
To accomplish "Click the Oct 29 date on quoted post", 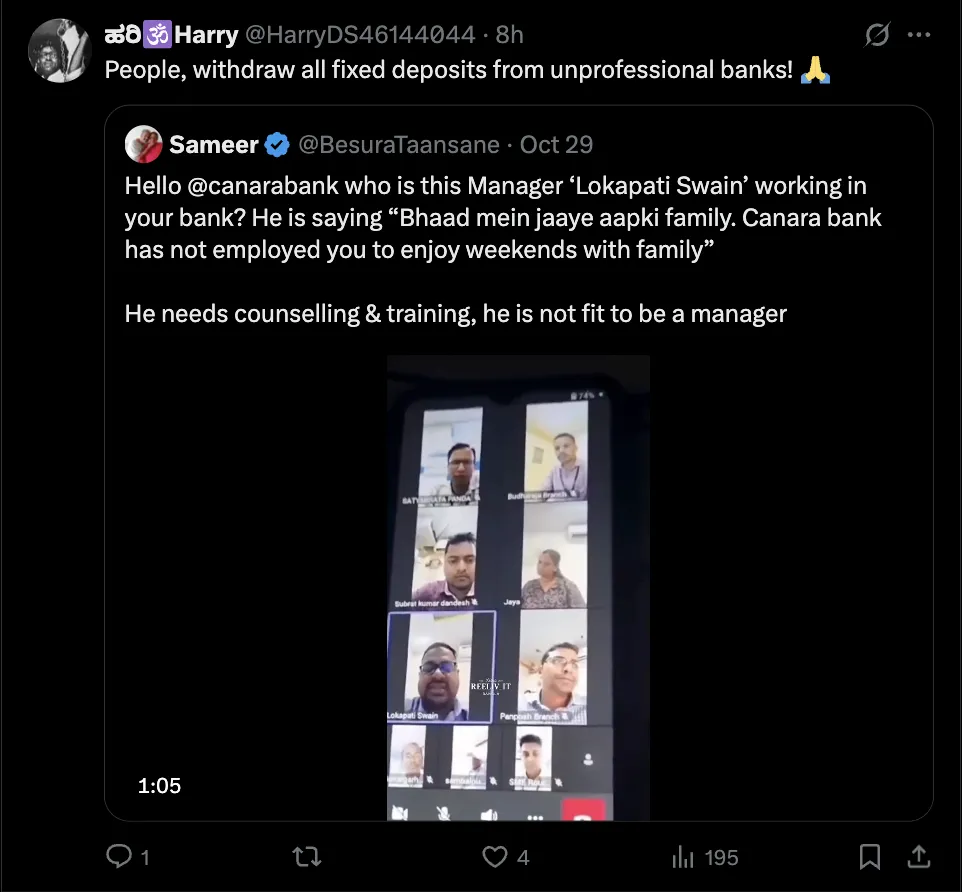I will pyautogui.click(x=557, y=145).
